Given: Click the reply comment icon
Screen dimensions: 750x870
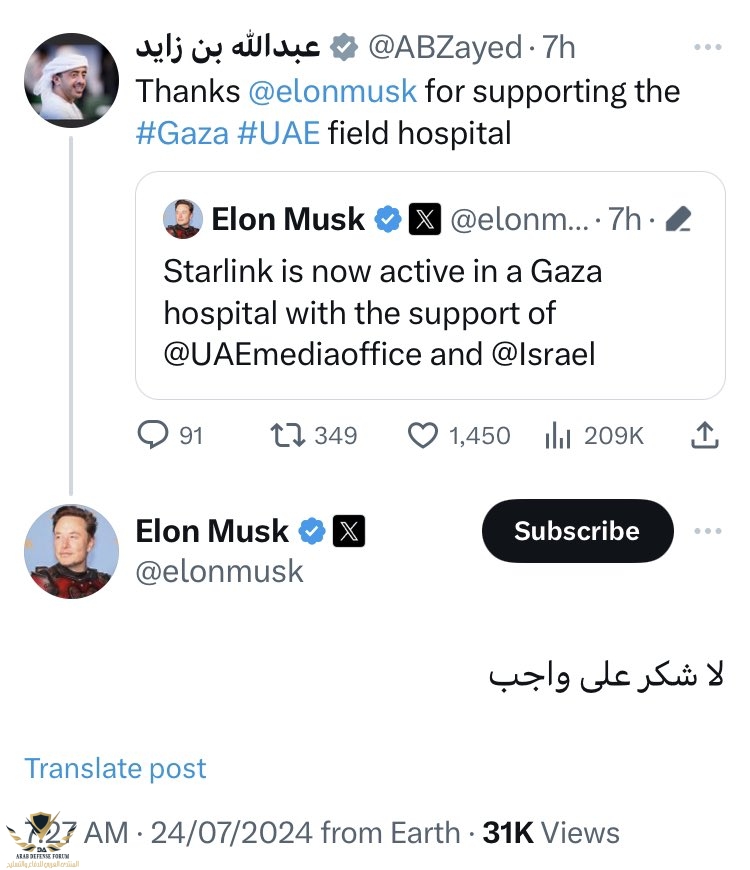Looking at the screenshot, I should (153, 435).
